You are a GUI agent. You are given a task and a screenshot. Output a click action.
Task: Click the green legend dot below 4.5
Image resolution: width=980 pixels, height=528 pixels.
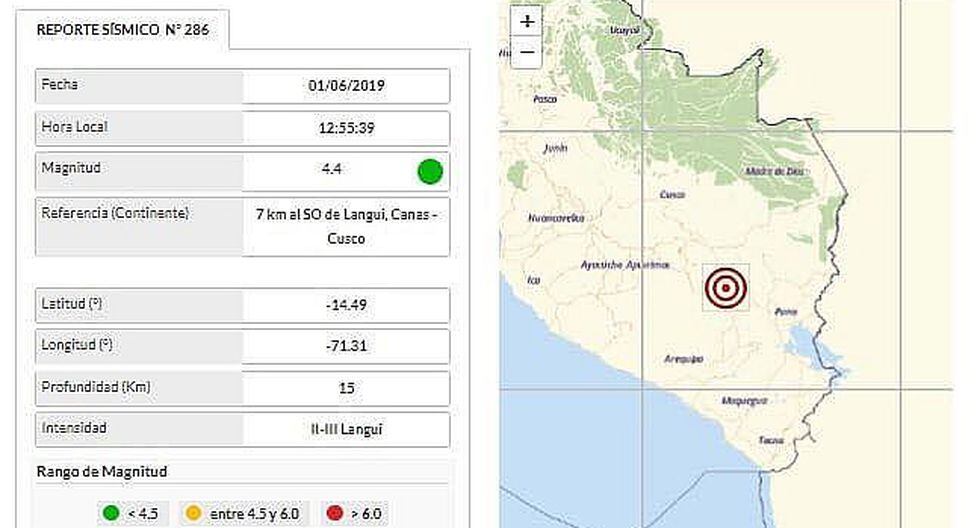click(111, 514)
